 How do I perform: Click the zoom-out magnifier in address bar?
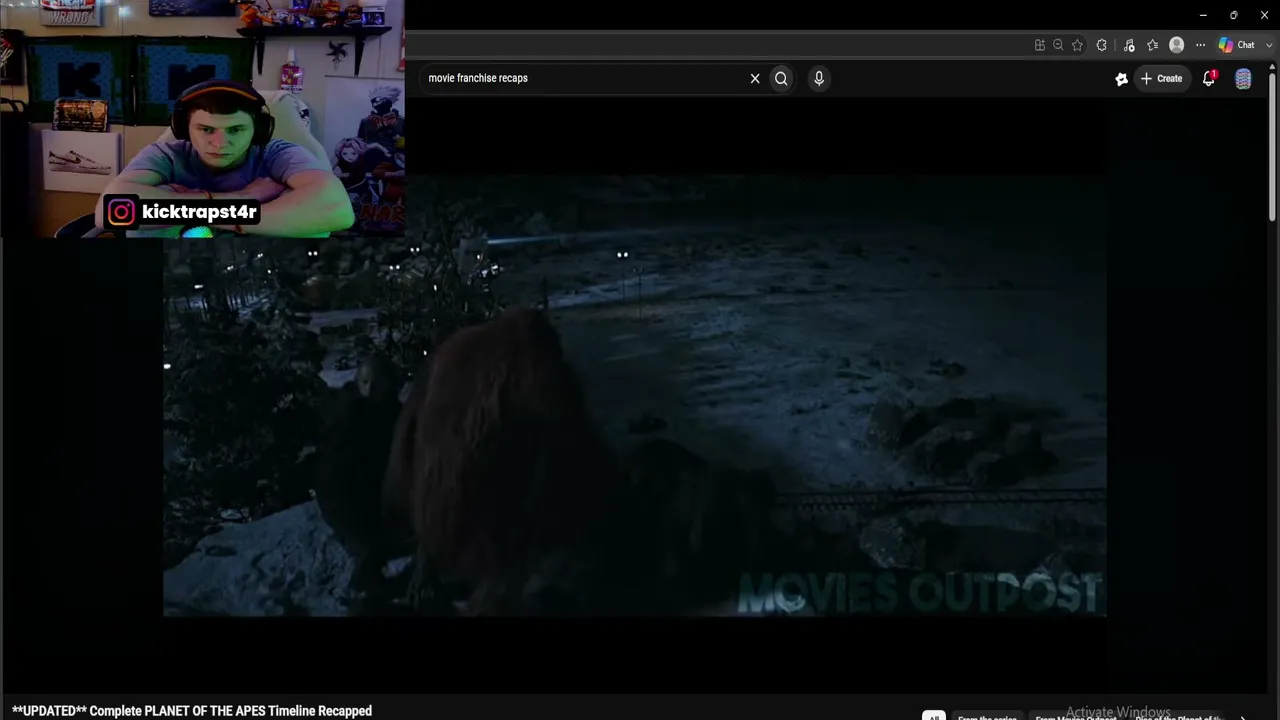[1058, 45]
